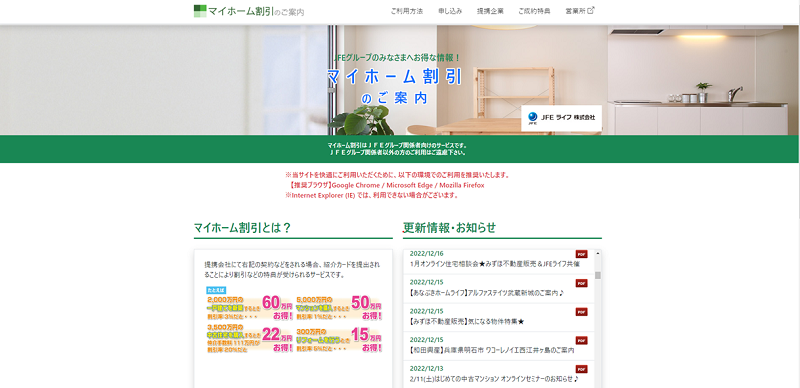This screenshot has width=800, height=388.
Task: Open PDF icon for アルファステイツ武蔵新城 notice
Action: 582,283
